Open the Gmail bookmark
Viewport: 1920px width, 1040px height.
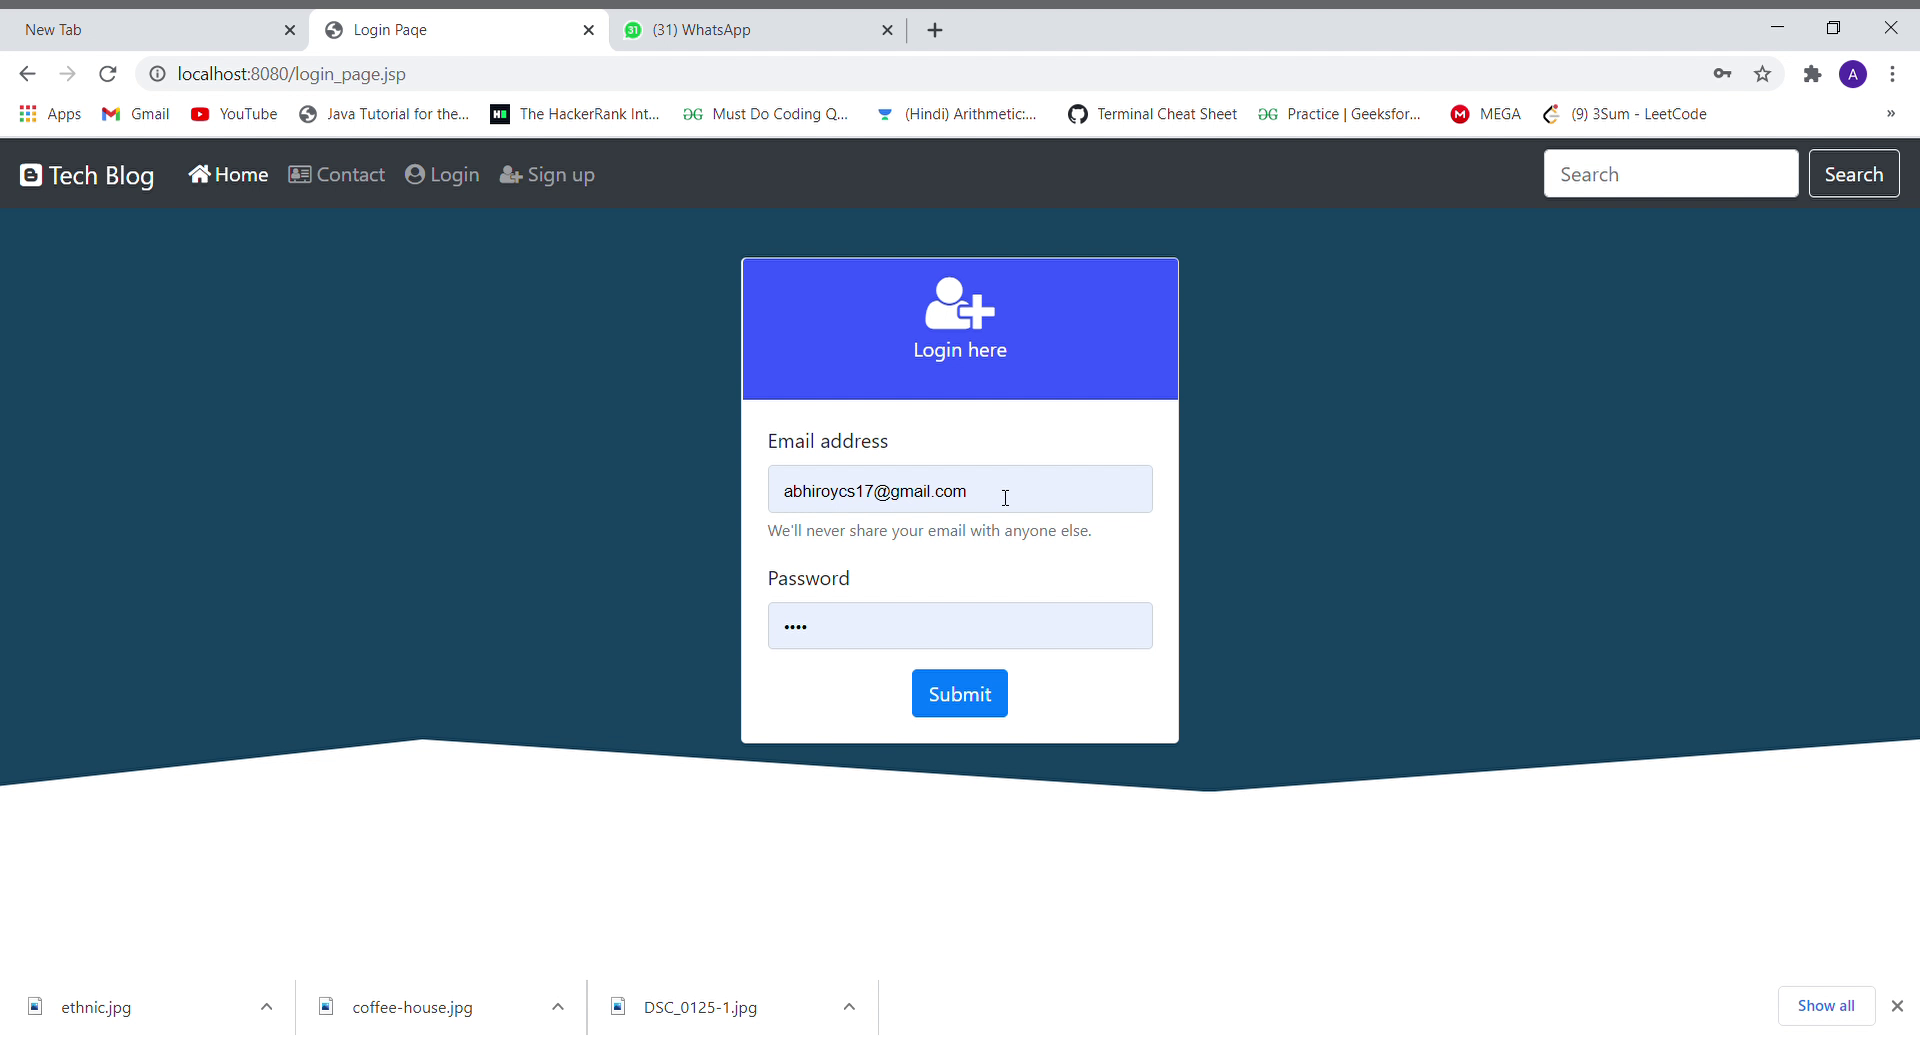click(135, 114)
